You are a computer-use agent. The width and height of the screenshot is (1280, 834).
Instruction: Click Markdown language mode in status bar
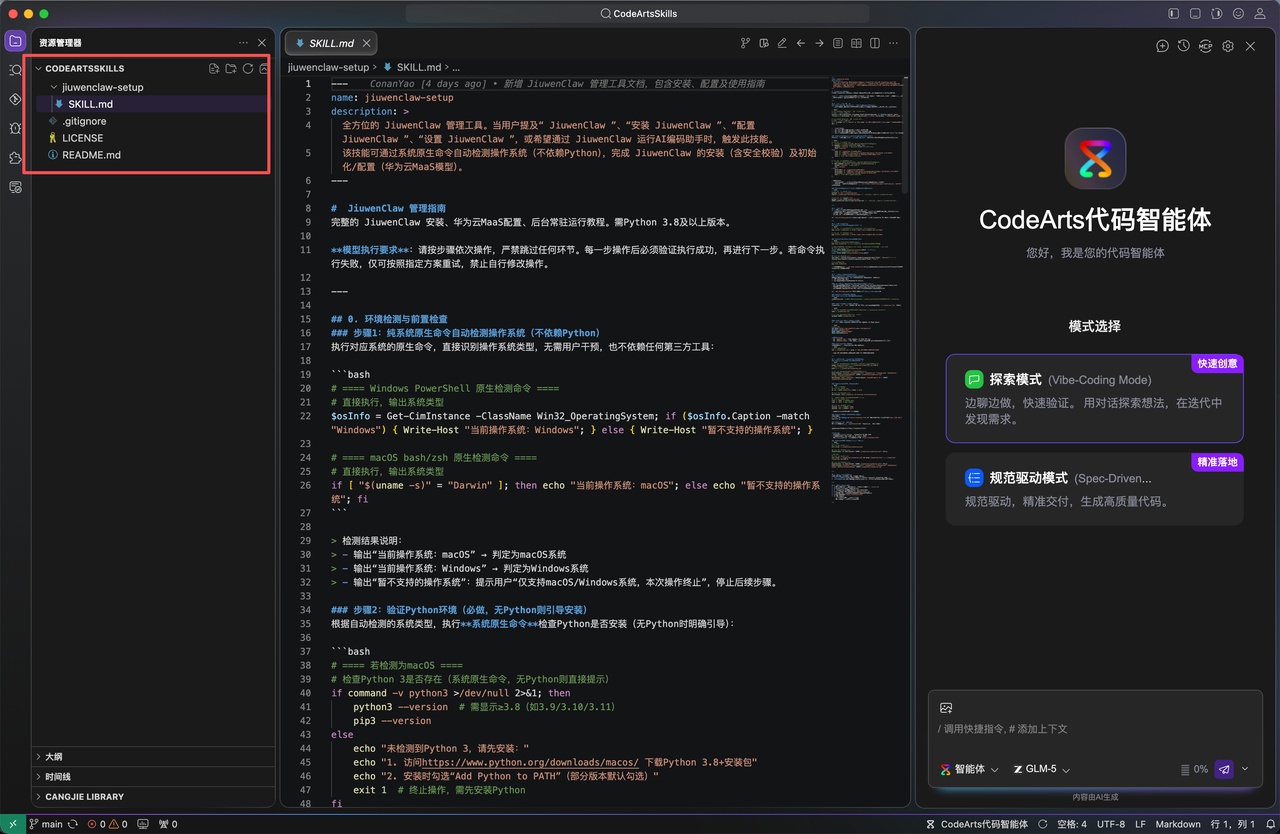[1178, 824]
